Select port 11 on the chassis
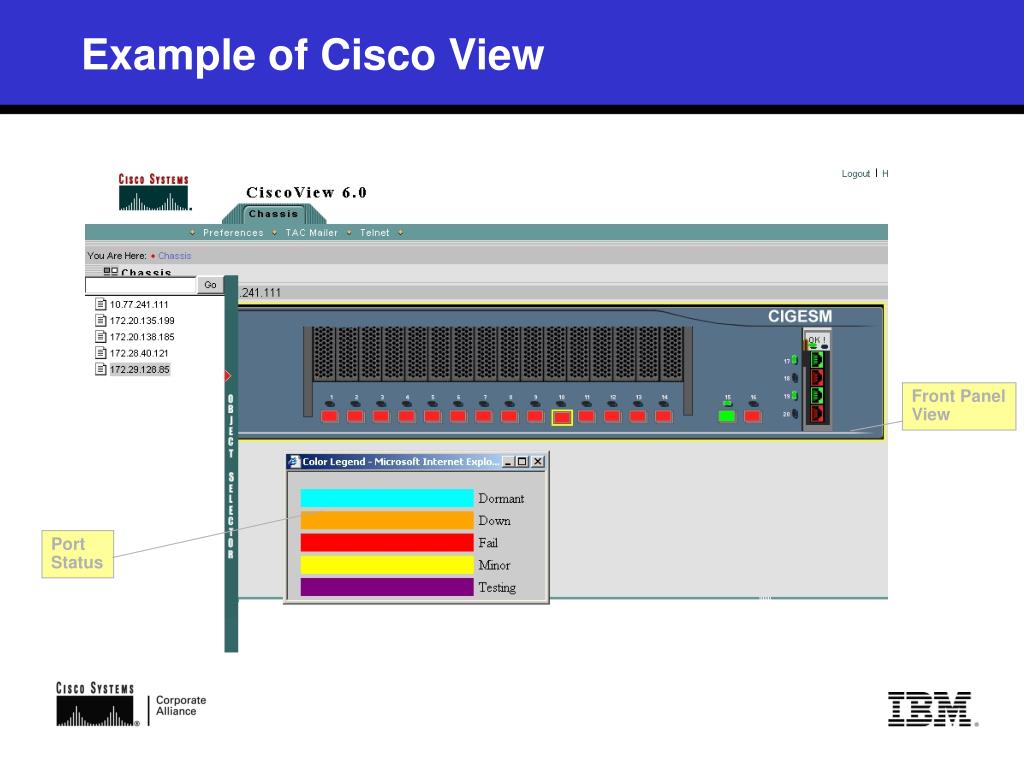The image size is (1024, 768). point(586,416)
